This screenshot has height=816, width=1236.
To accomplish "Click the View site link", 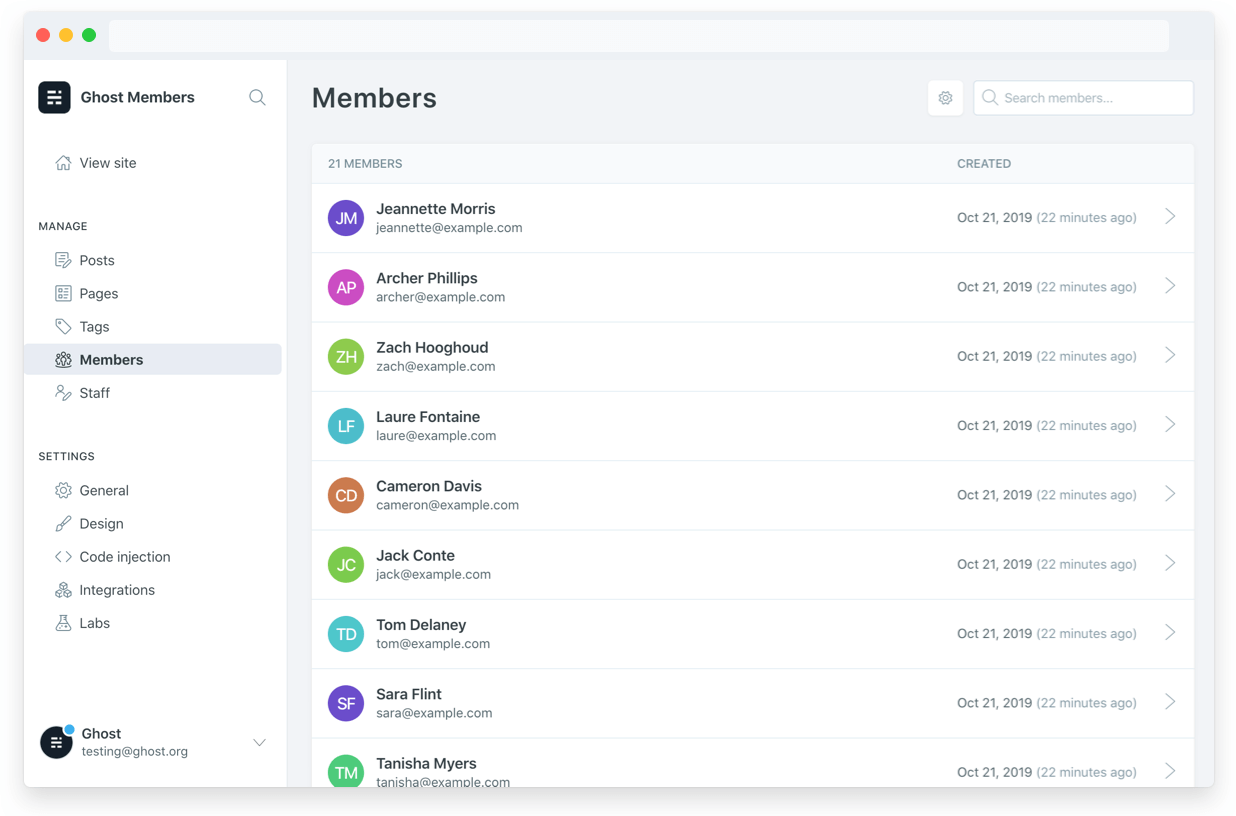I will pyautogui.click(x=108, y=162).
